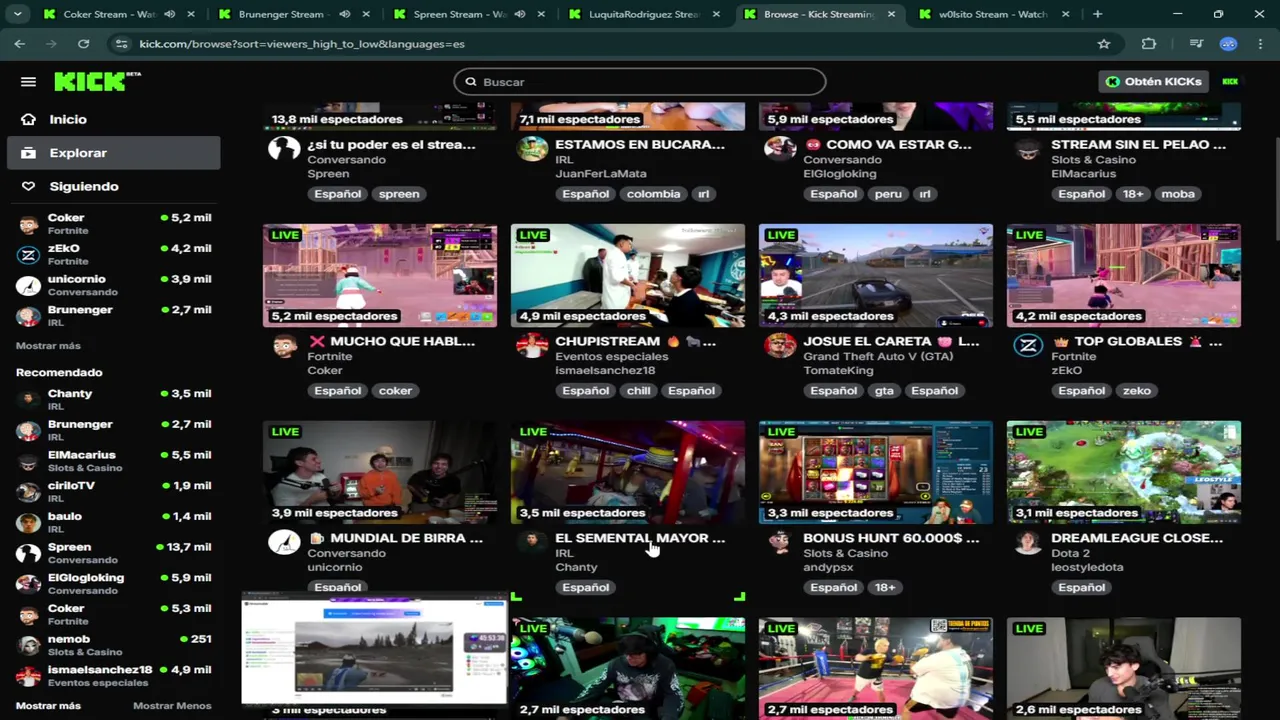The image size is (1280, 720).
Task: Switch to the w0lsito Stream tab
Action: pyautogui.click(x=994, y=14)
